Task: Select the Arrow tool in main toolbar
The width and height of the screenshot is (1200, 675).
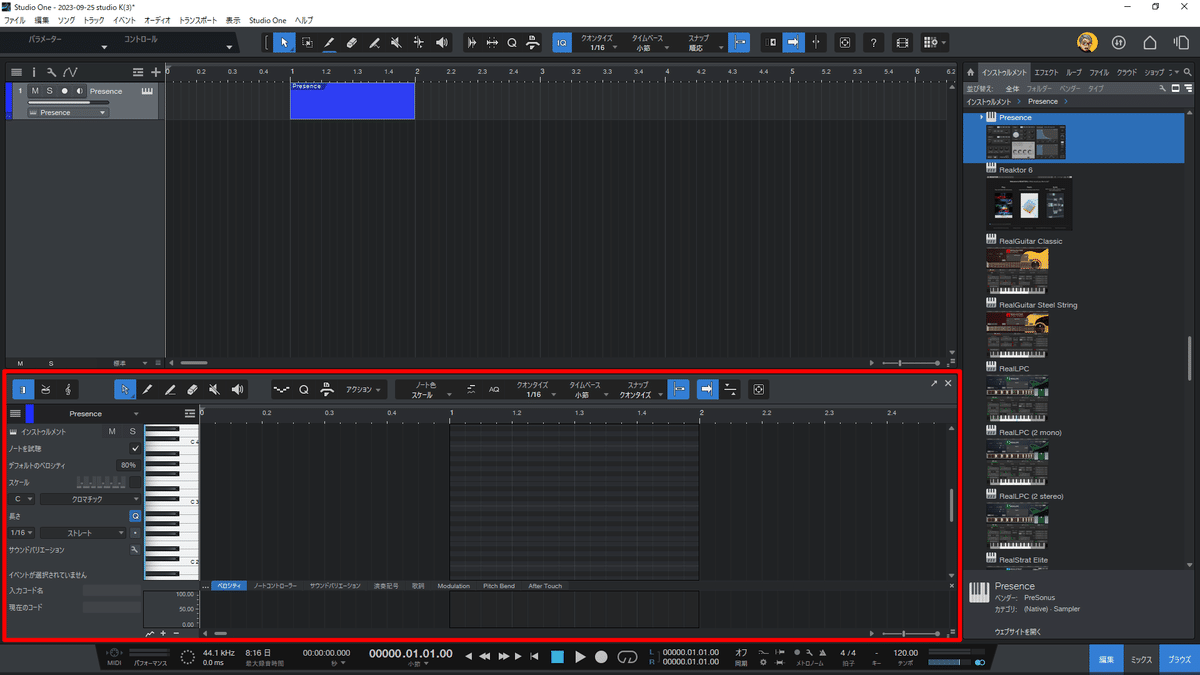Action: coord(284,43)
